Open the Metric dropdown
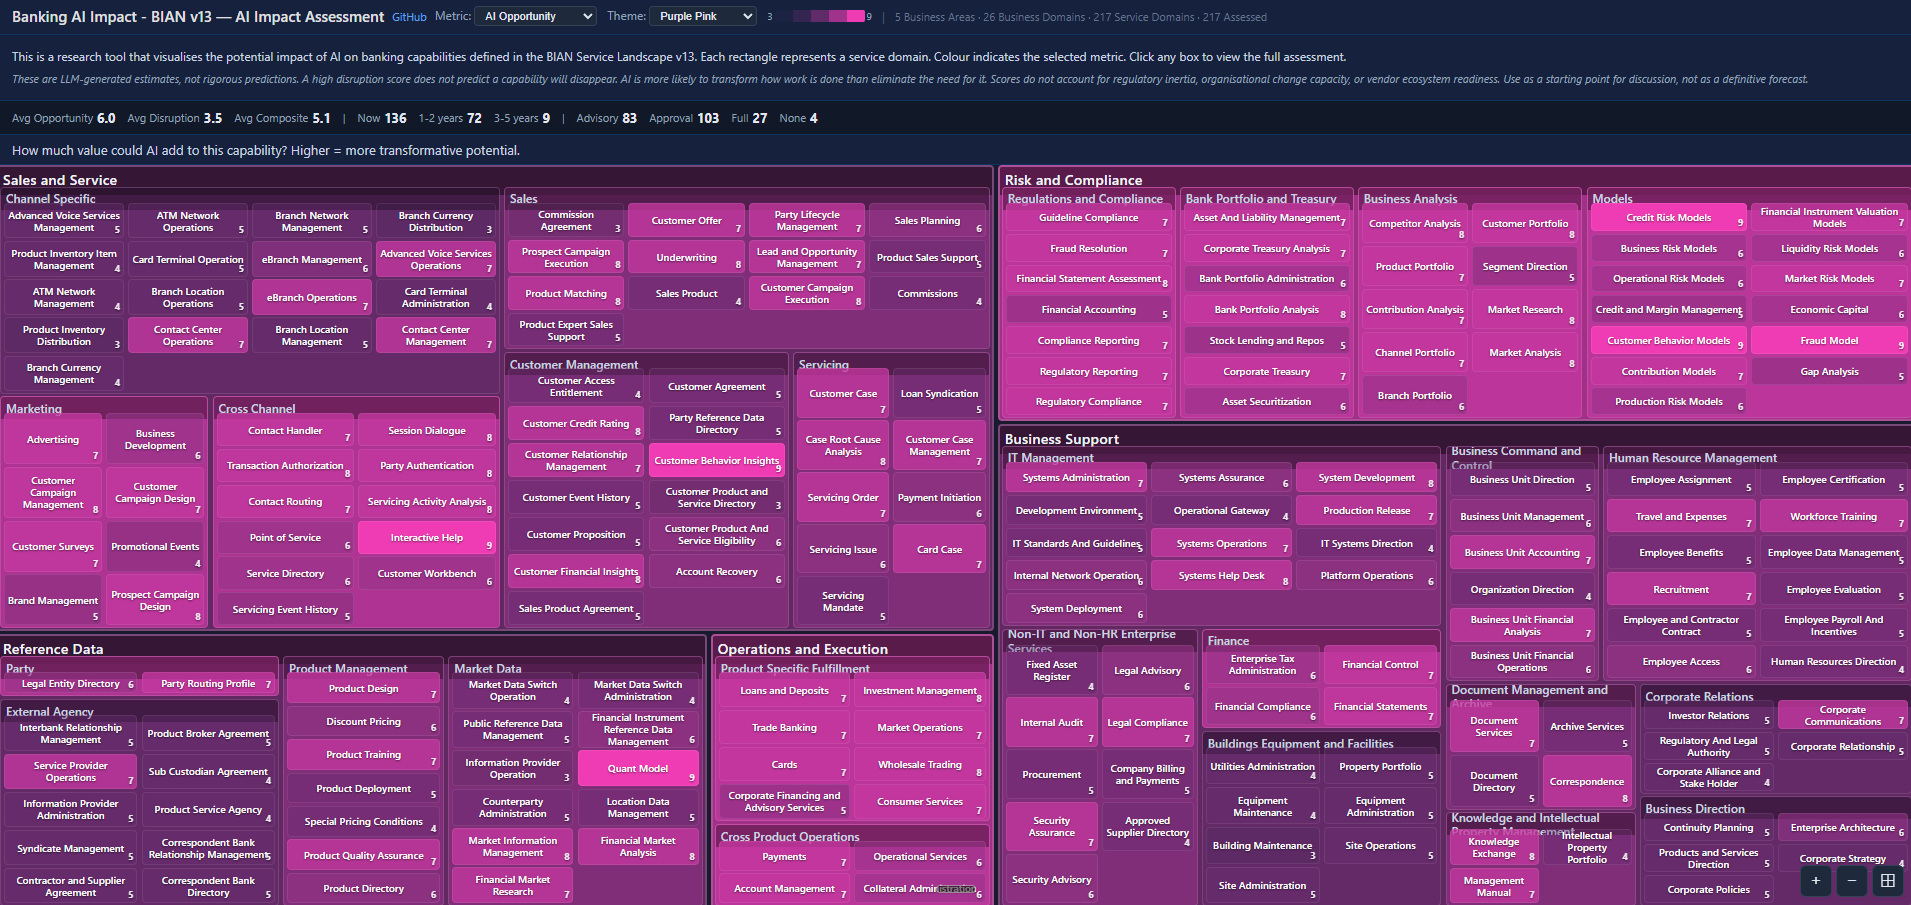 537,16
